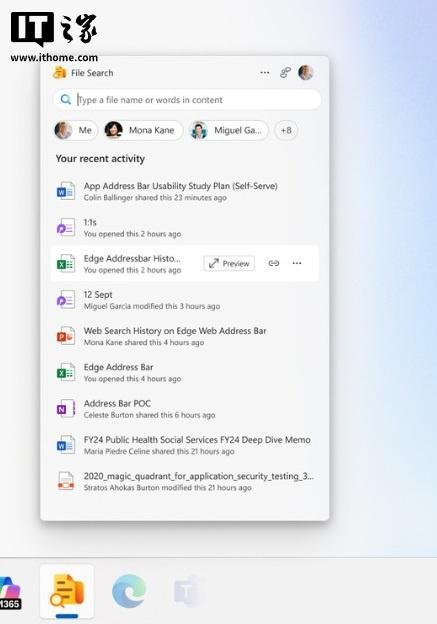Screen dimensions: 437x624
Task: Open Web Search History on Edge Web Address Bar
Action: 175,331
